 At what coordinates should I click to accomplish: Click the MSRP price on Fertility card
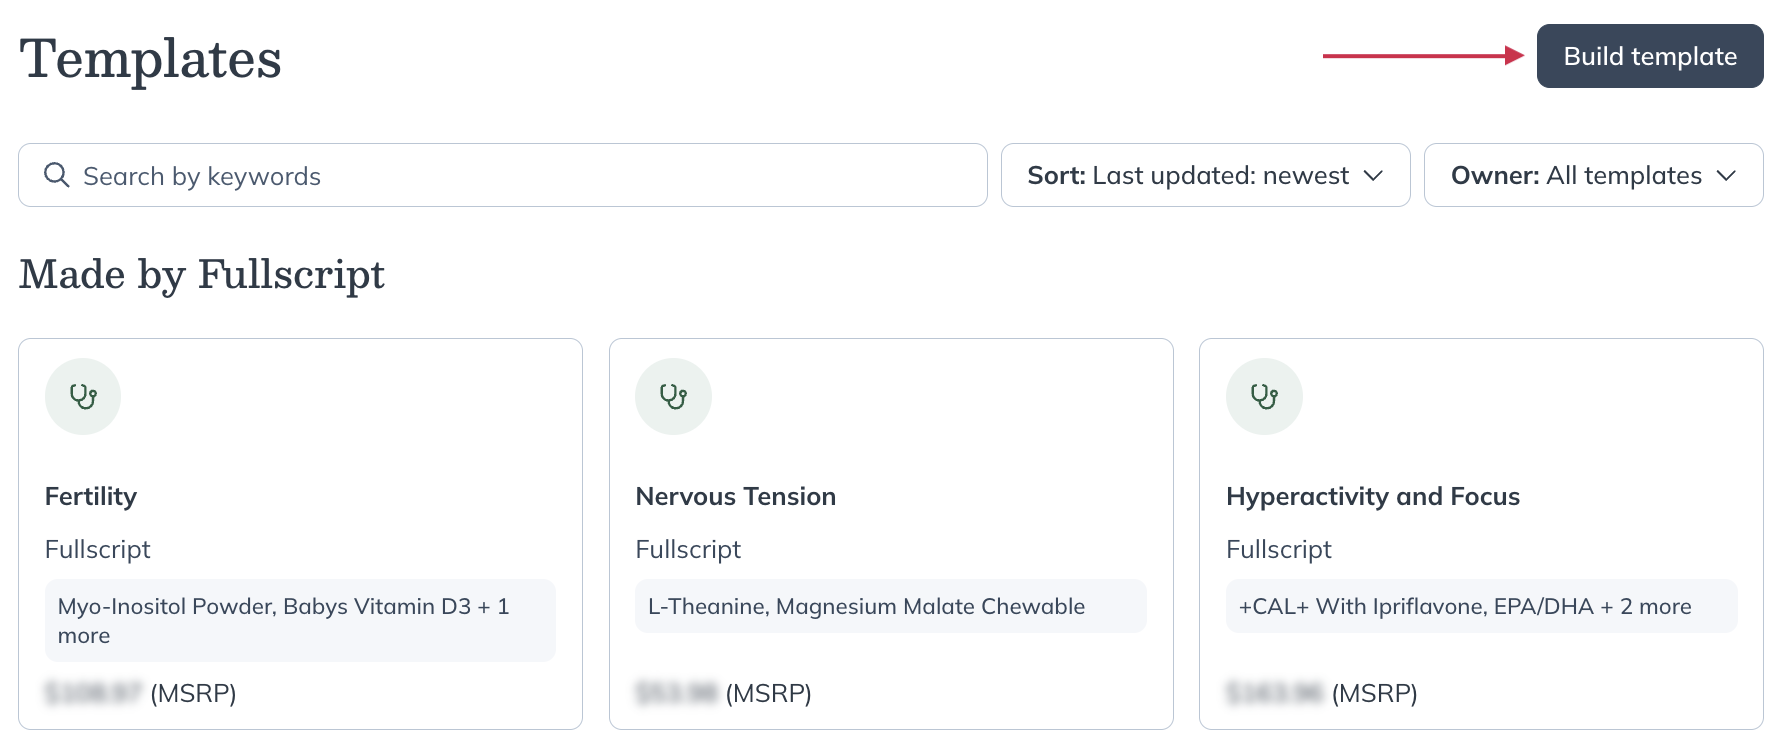[141, 693]
